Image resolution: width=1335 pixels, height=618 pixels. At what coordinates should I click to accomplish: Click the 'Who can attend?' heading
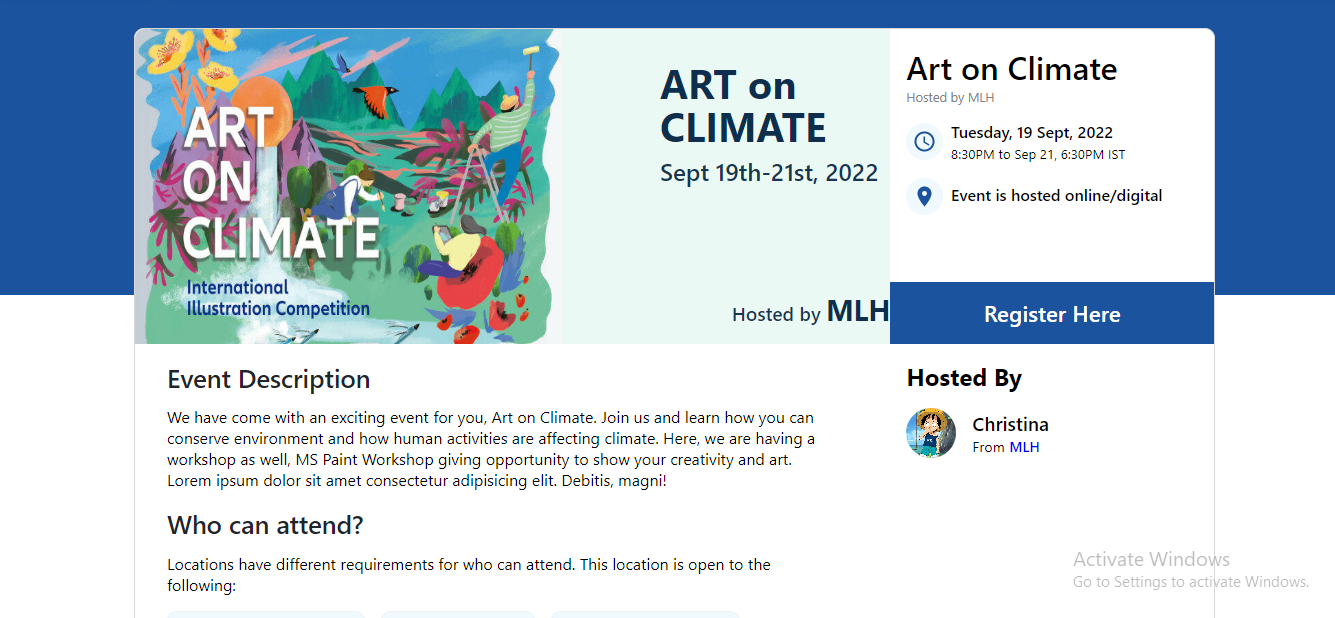pyautogui.click(x=265, y=525)
